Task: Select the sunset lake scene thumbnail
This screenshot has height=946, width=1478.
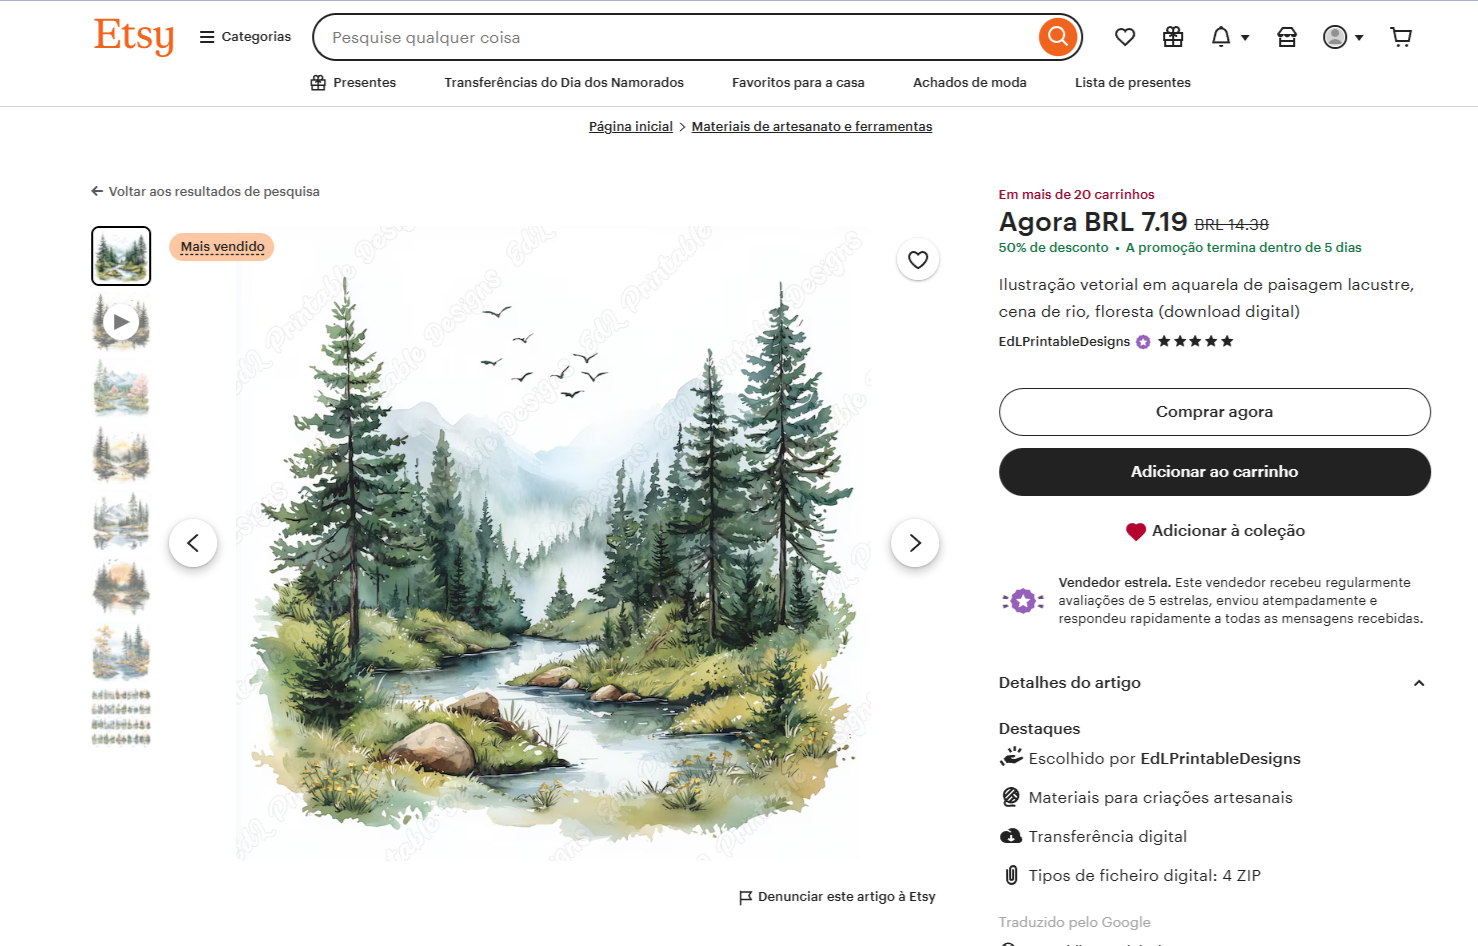Action: 121,587
